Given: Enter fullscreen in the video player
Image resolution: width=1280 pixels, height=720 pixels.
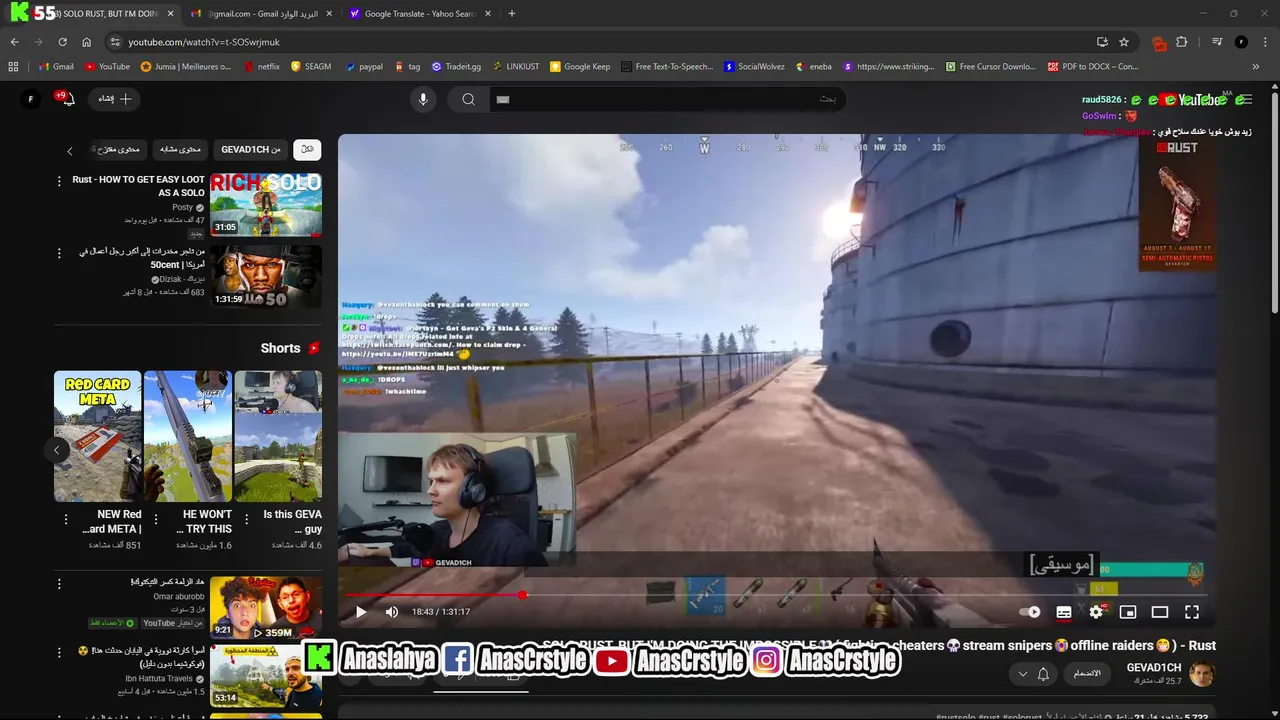Looking at the screenshot, I should (1192, 612).
